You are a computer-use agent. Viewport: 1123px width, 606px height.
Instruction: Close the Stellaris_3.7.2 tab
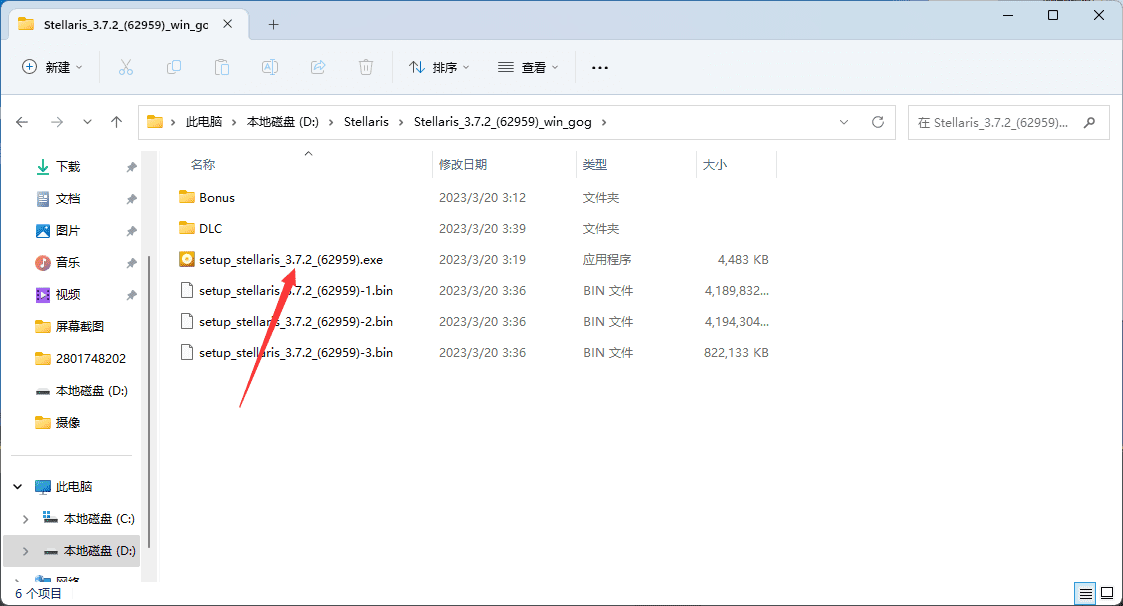click(x=228, y=24)
